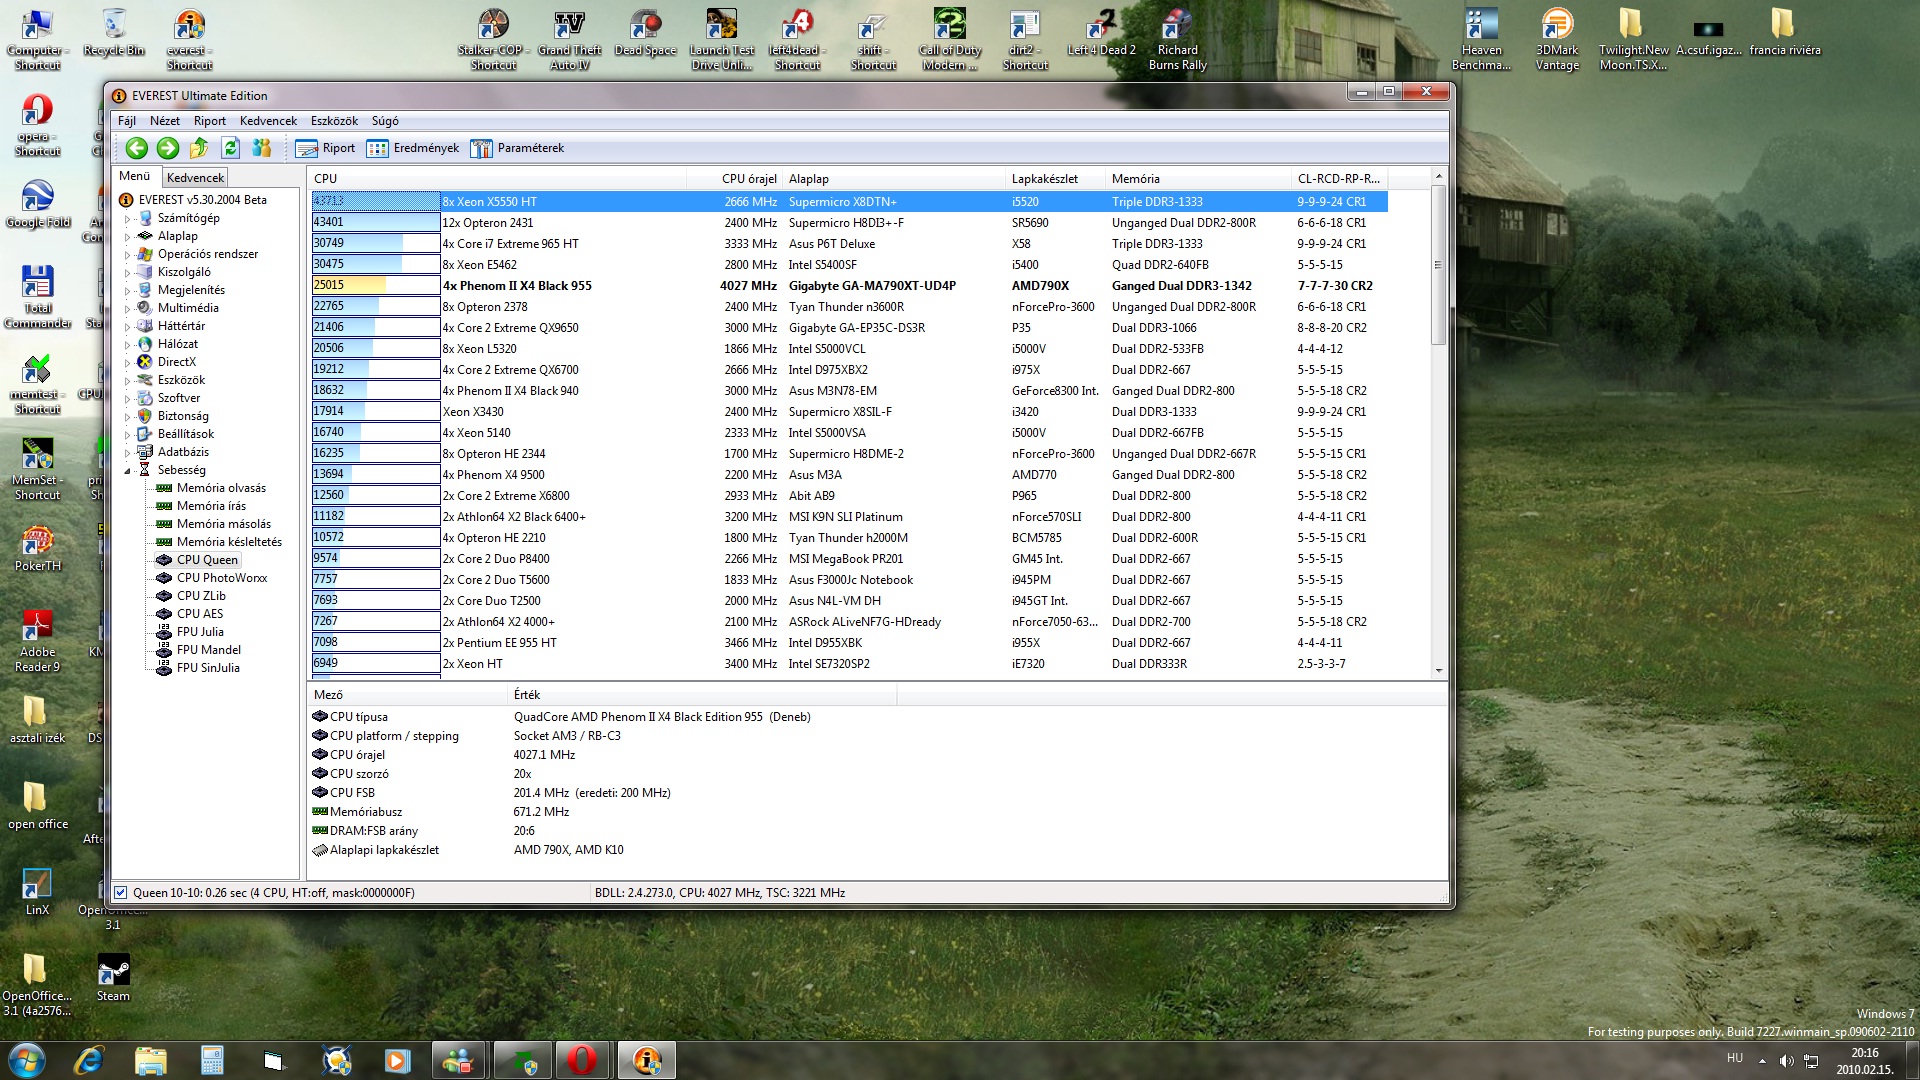
Task: Open the Steam desktop shortcut
Action: coord(113,977)
